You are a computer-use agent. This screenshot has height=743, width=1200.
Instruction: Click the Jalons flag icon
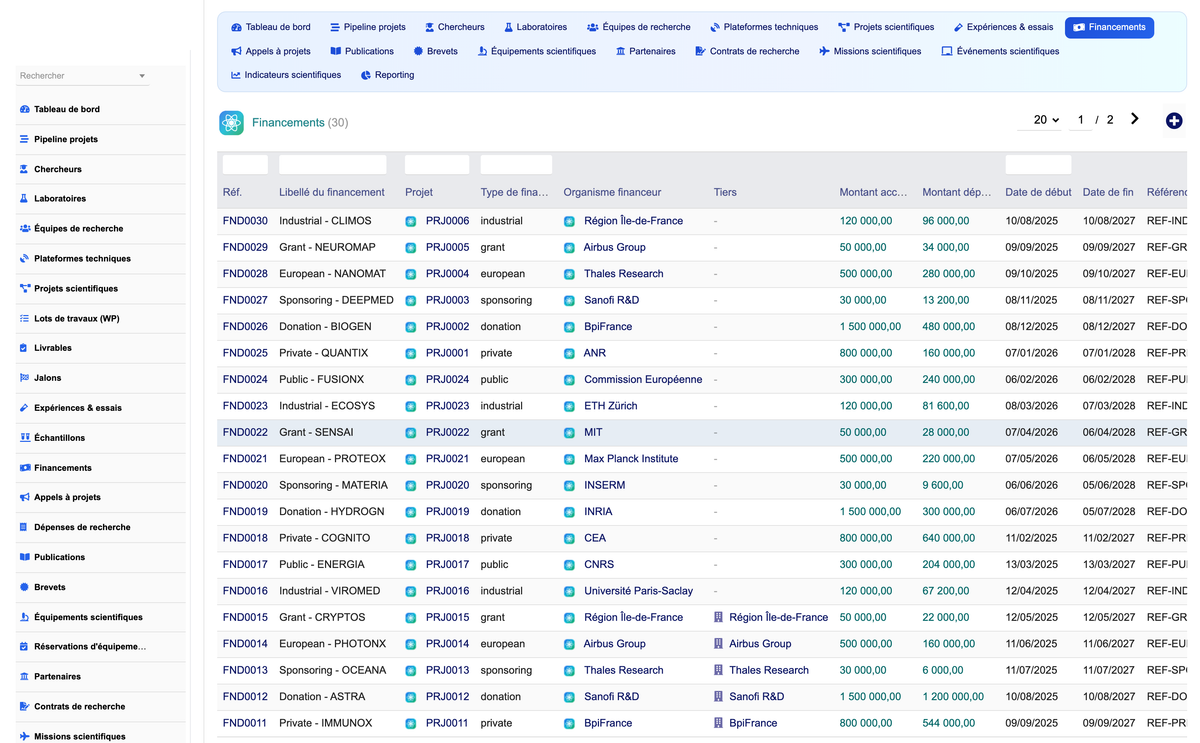coord(24,378)
